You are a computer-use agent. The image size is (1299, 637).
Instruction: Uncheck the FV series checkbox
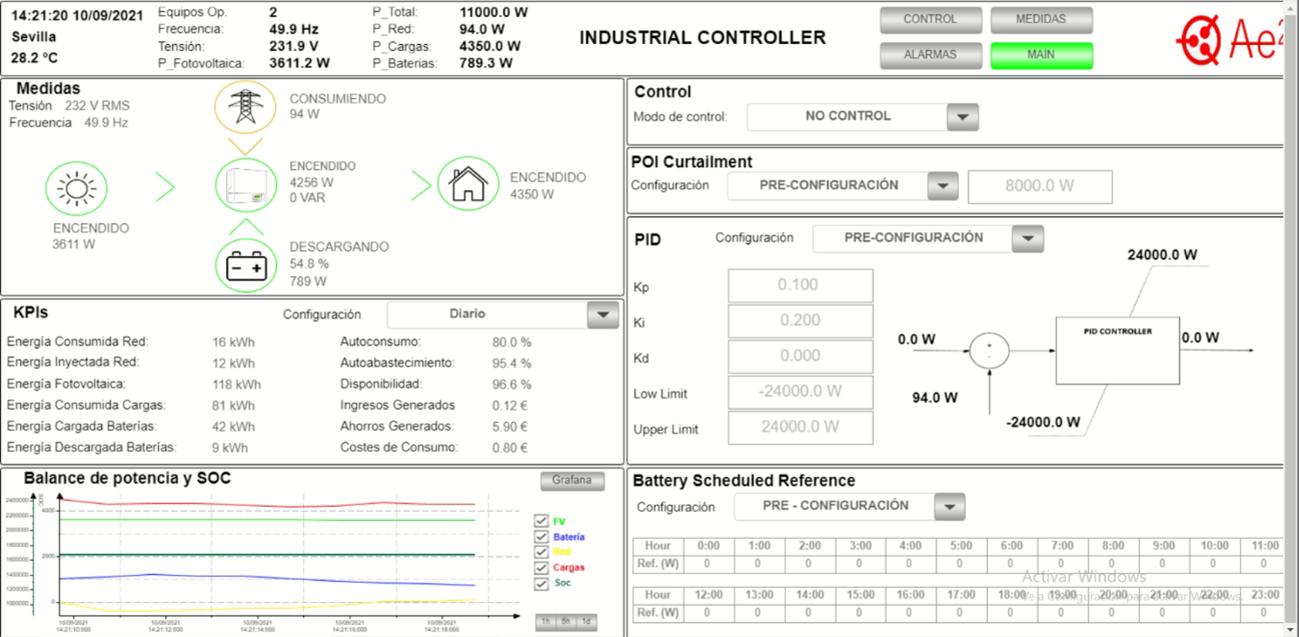point(541,521)
